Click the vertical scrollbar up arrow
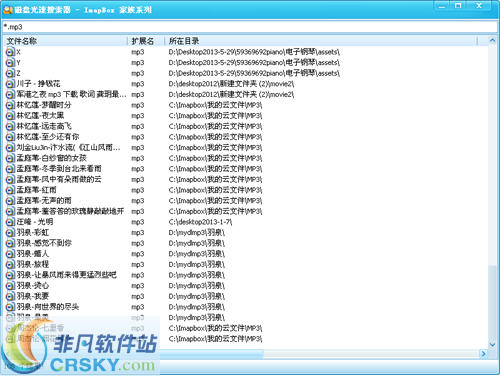The height and width of the screenshot is (376, 500). (492, 41)
